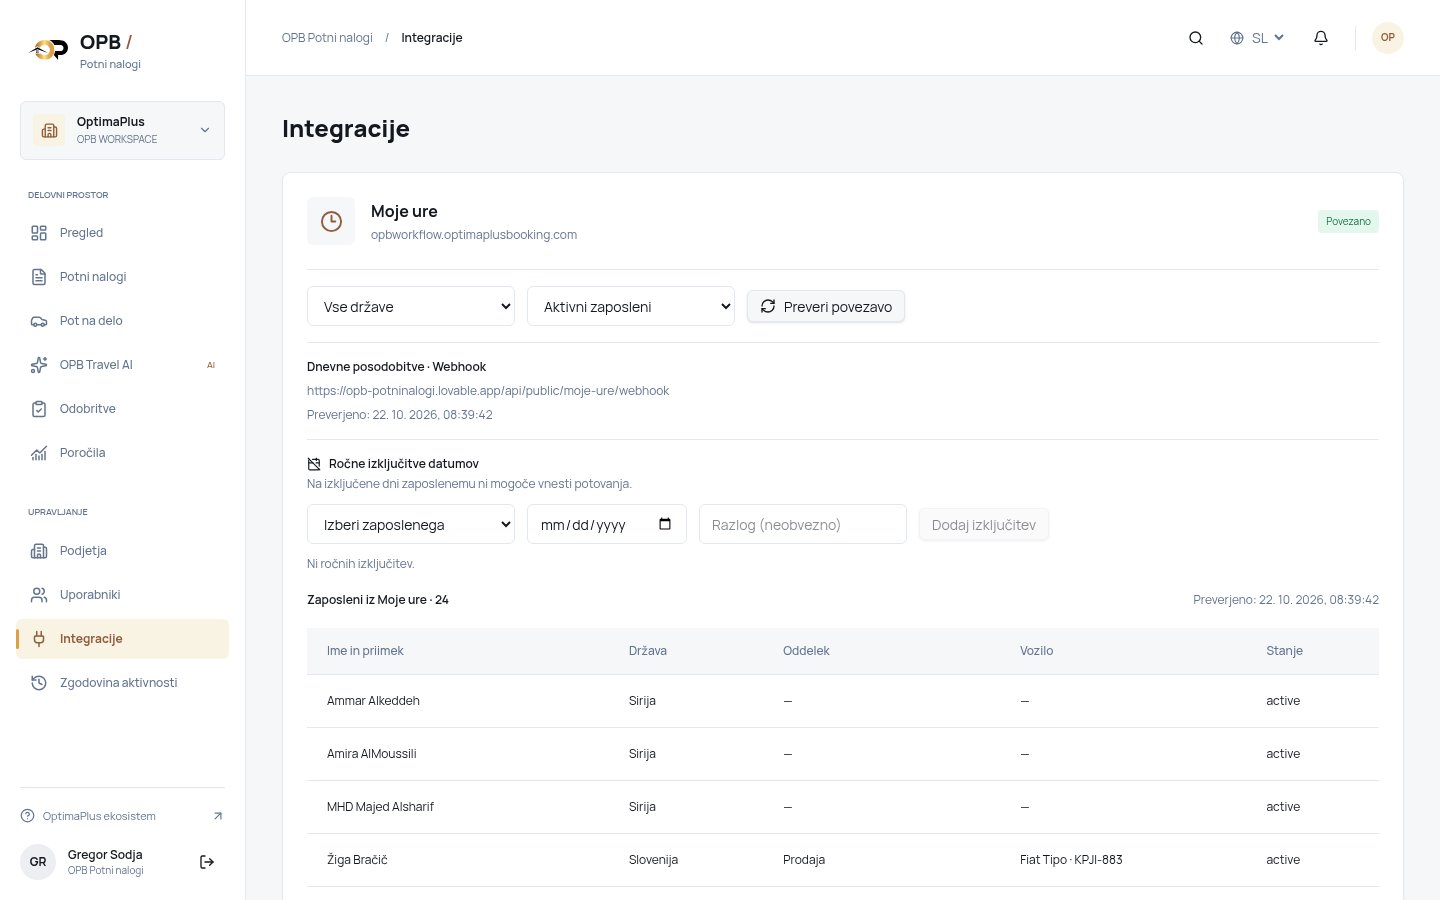The image size is (1440, 900).
Task: Open Pregled in the sidebar
Action: click(x=122, y=233)
